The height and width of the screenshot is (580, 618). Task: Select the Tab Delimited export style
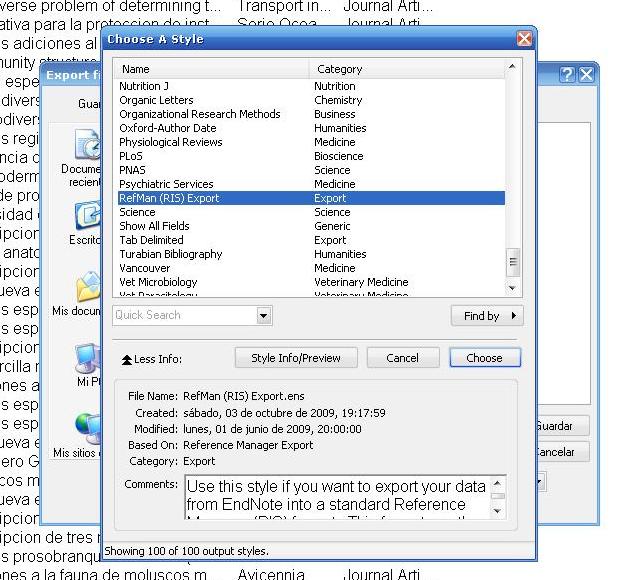(151, 240)
